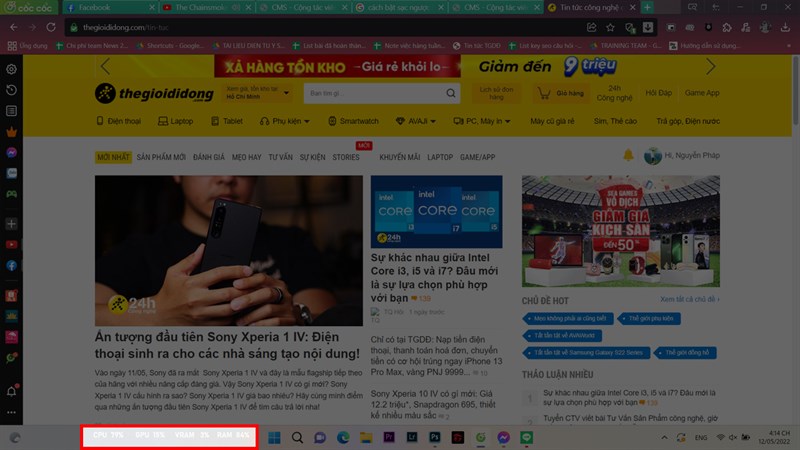The height and width of the screenshot is (450, 800).
Task: Click the browser address bar URL
Action: click(x=126, y=28)
